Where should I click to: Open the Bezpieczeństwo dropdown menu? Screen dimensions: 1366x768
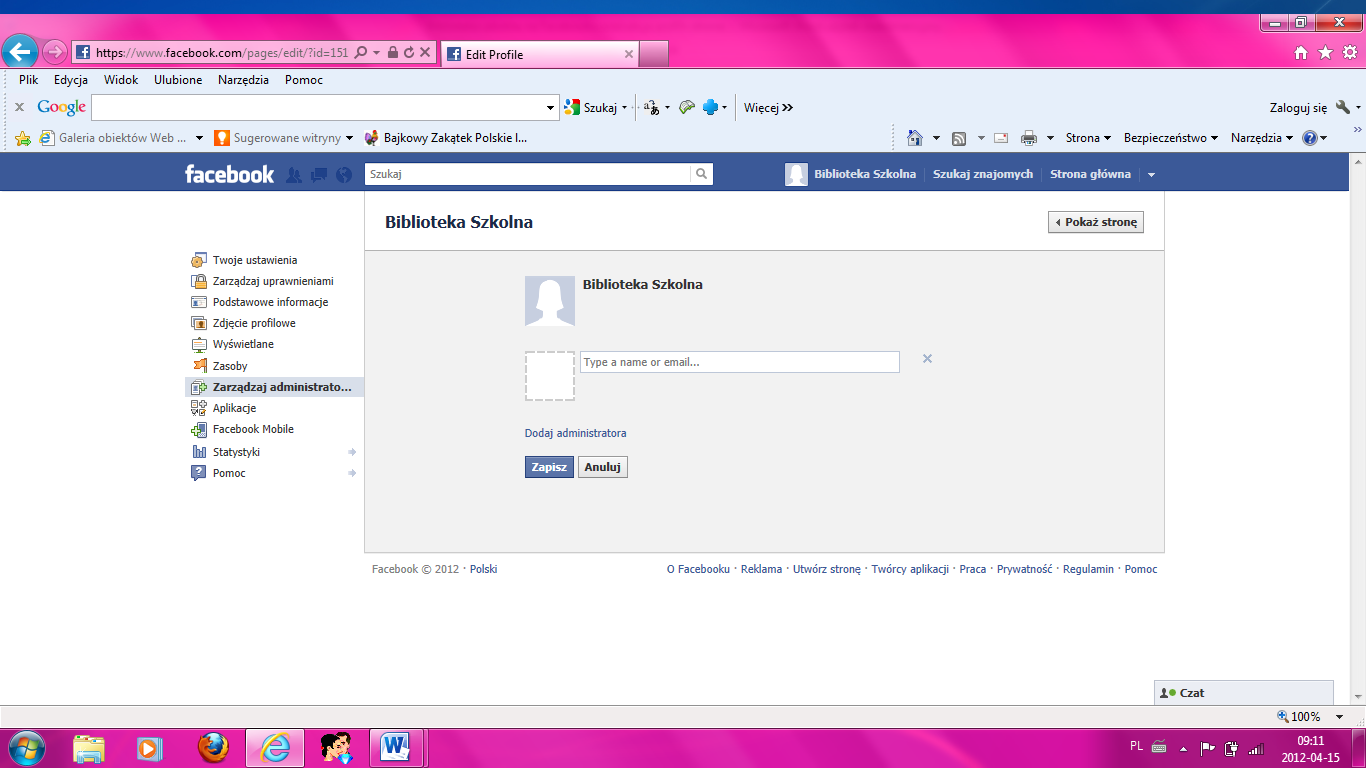[1171, 138]
